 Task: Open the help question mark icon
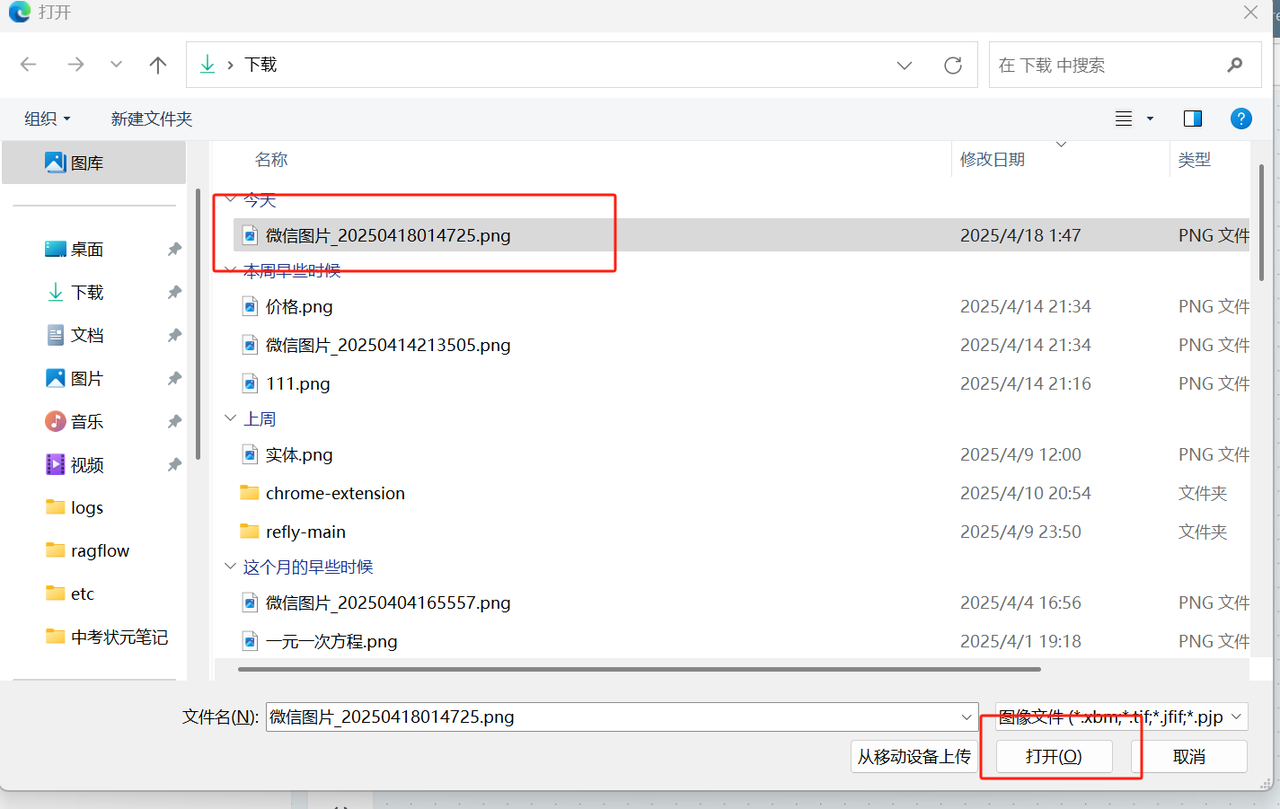(x=1241, y=119)
